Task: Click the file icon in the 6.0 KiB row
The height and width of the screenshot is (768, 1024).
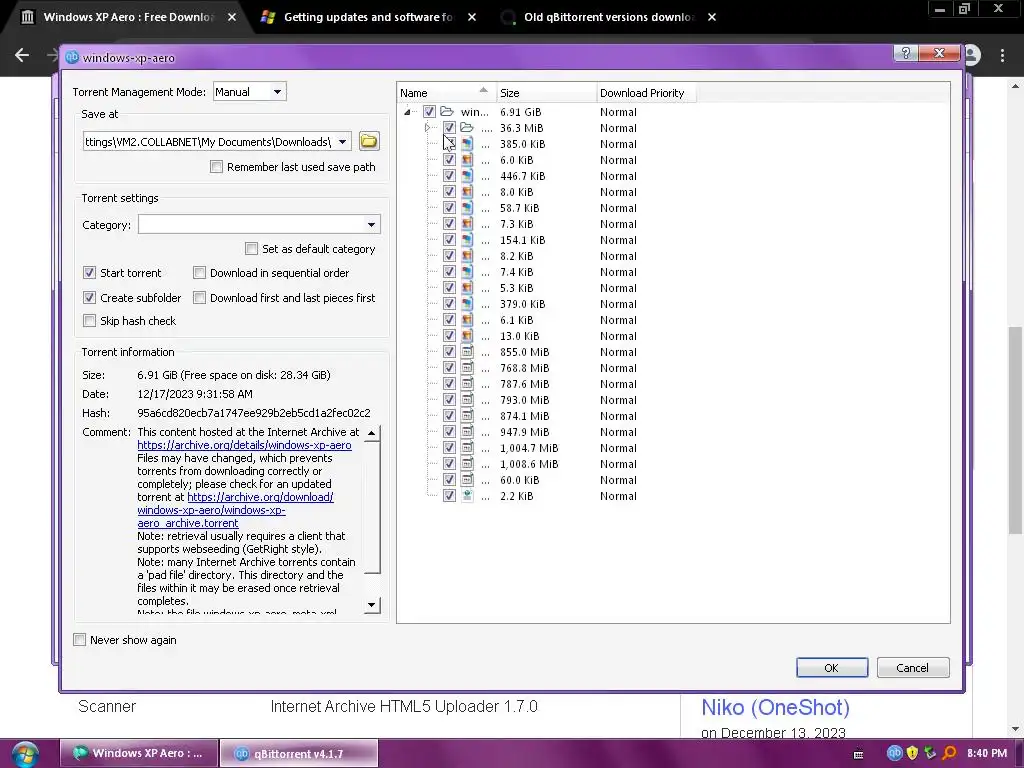Action: [x=467, y=160]
